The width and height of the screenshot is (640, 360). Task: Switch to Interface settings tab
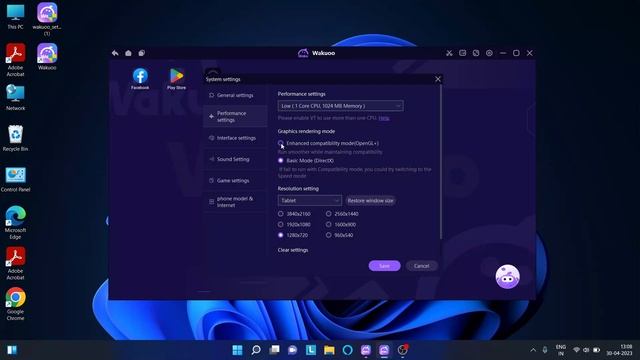tap(235, 138)
